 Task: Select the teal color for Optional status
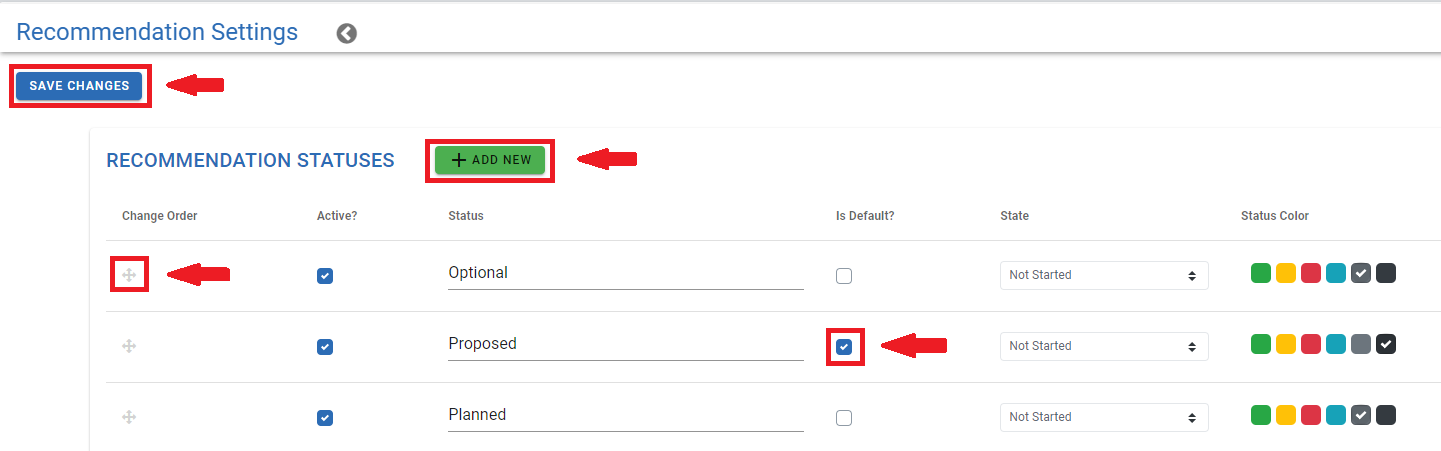(1336, 273)
